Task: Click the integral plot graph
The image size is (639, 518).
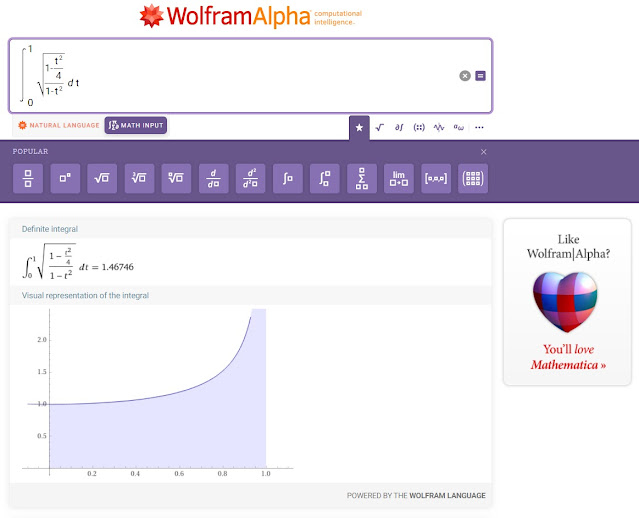Action: pyautogui.click(x=157, y=392)
